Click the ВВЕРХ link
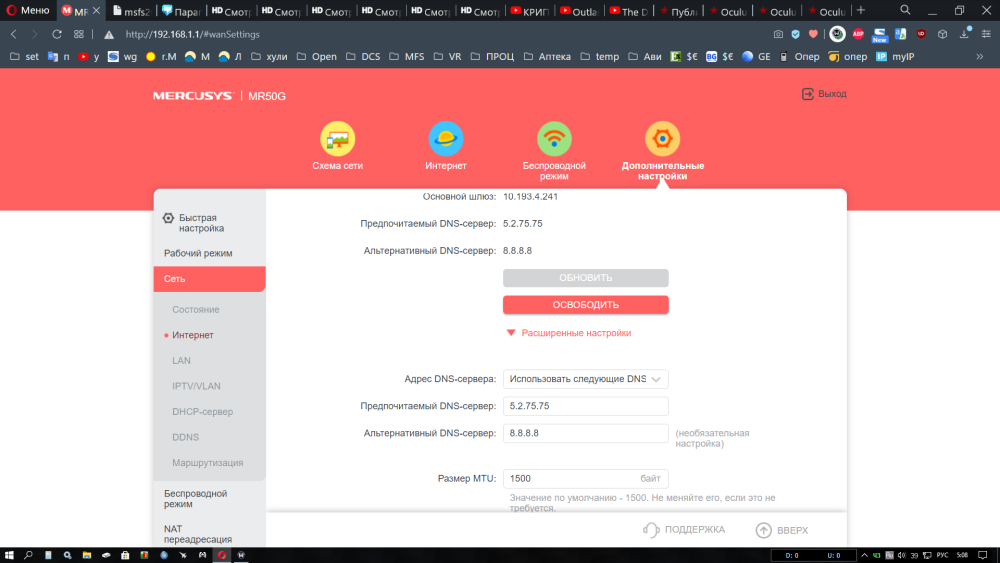Image resolution: width=1000 pixels, height=563 pixels. tap(792, 530)
